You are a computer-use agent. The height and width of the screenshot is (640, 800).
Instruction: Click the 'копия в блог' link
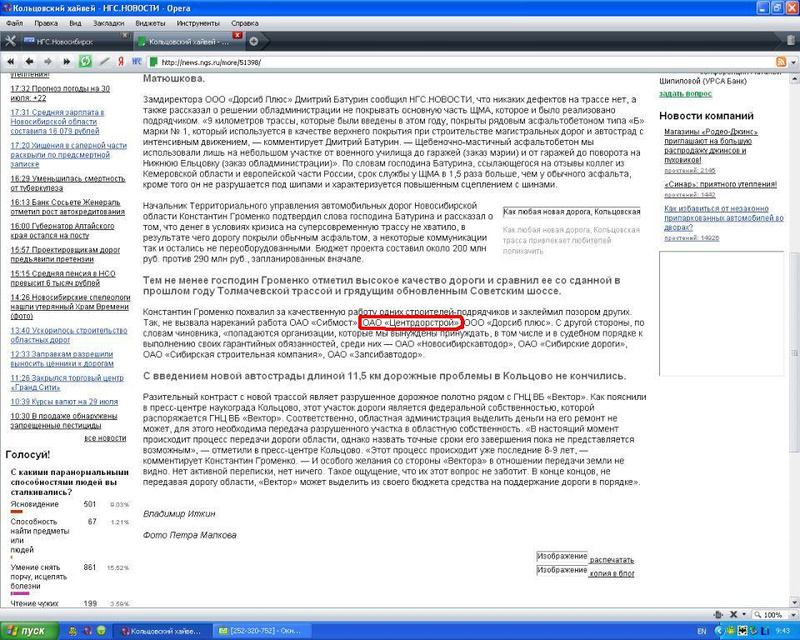pos(612,573)
